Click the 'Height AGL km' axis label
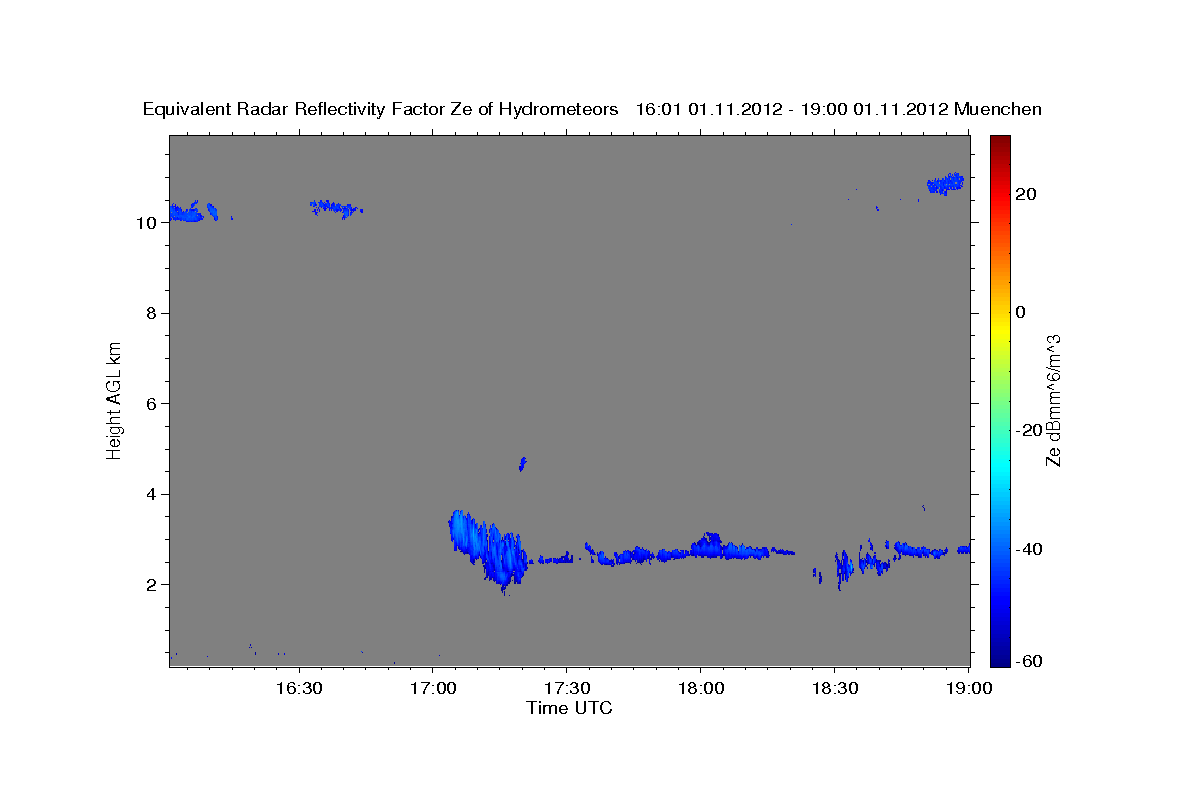This screenshot has height=800, width=1200. coord(114,399)
